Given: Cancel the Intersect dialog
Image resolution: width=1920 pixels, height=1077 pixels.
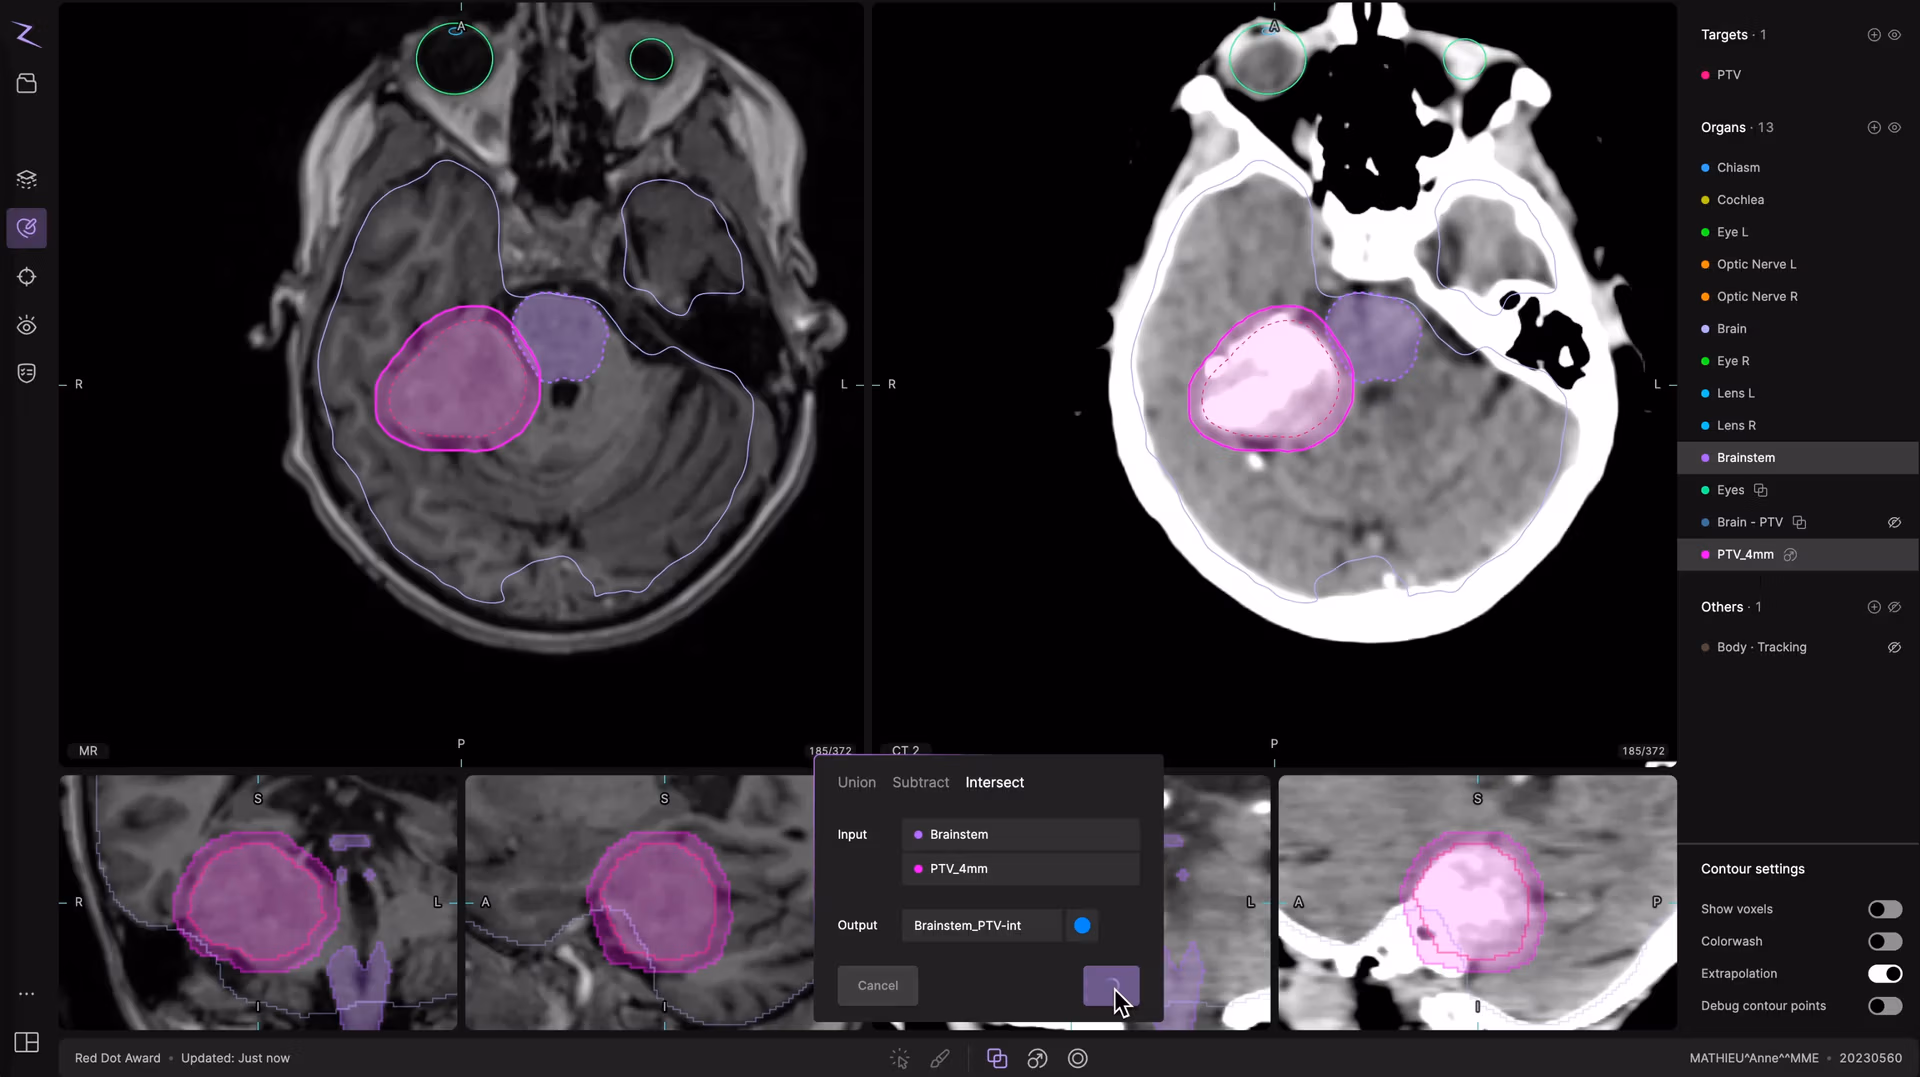Looking at the screenshot, I should tap(877, 985).
